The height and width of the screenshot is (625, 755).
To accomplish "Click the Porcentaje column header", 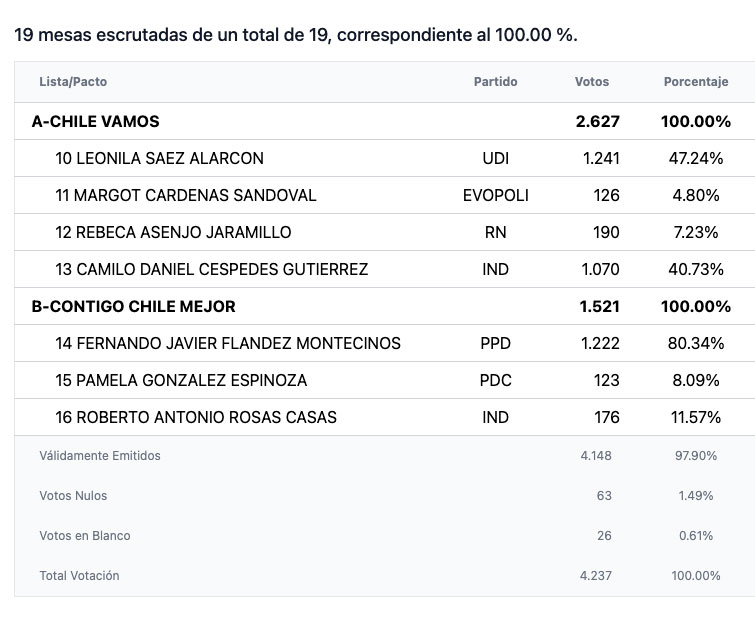I will point(696,82).
